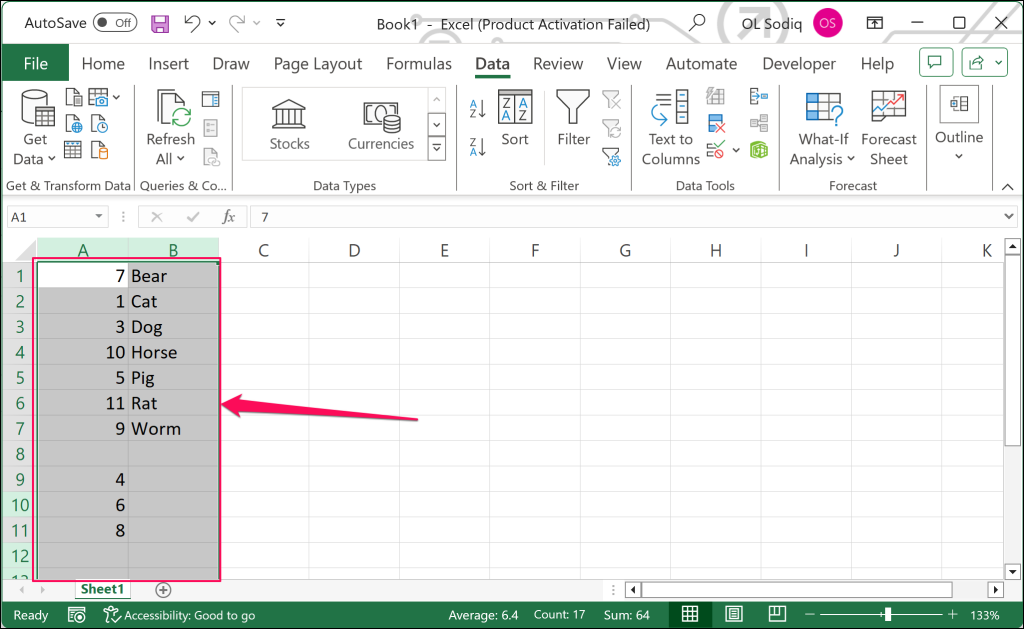The width and height of the screenshot is (1024, 629).
Task: Select the Sheet1 tab
Action: pos(102,589)
